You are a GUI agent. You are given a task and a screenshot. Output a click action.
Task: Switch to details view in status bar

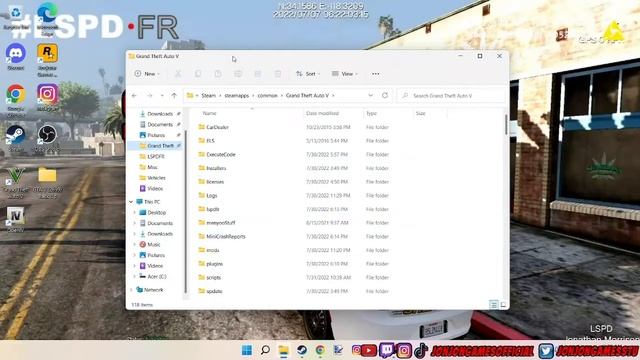[x=493, y=304]
